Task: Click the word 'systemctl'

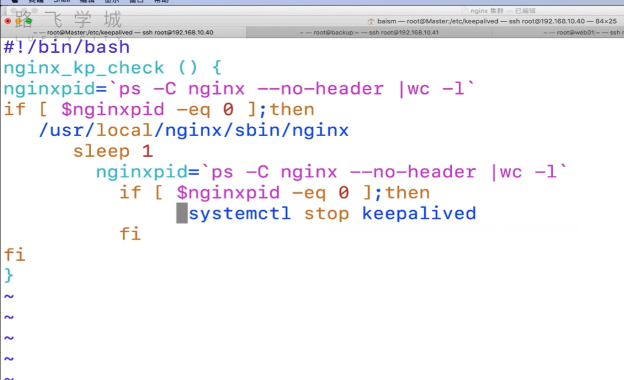Action: [240, 213]
